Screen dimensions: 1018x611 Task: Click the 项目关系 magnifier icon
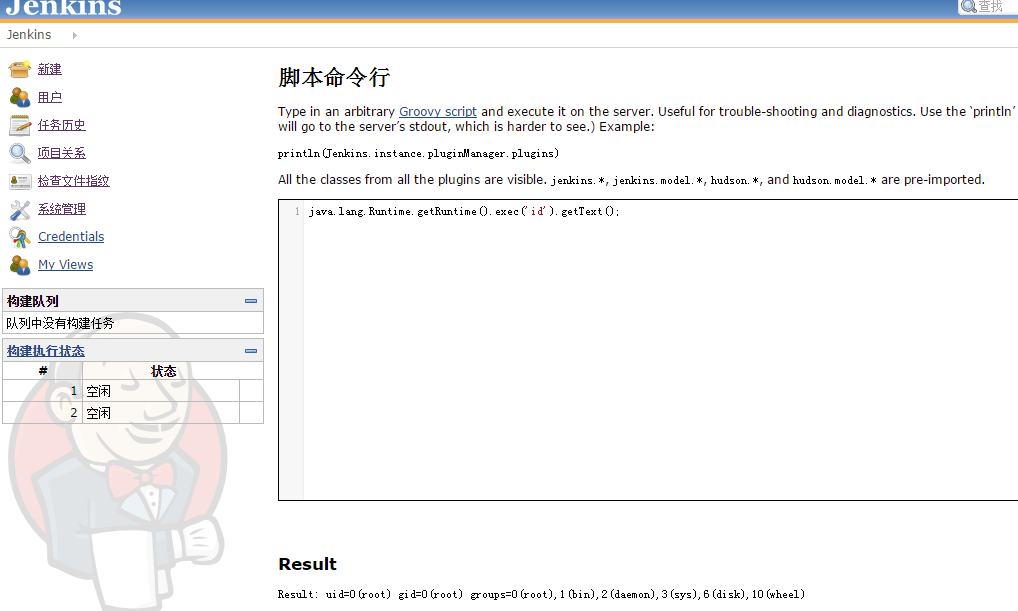click(19, 153)
